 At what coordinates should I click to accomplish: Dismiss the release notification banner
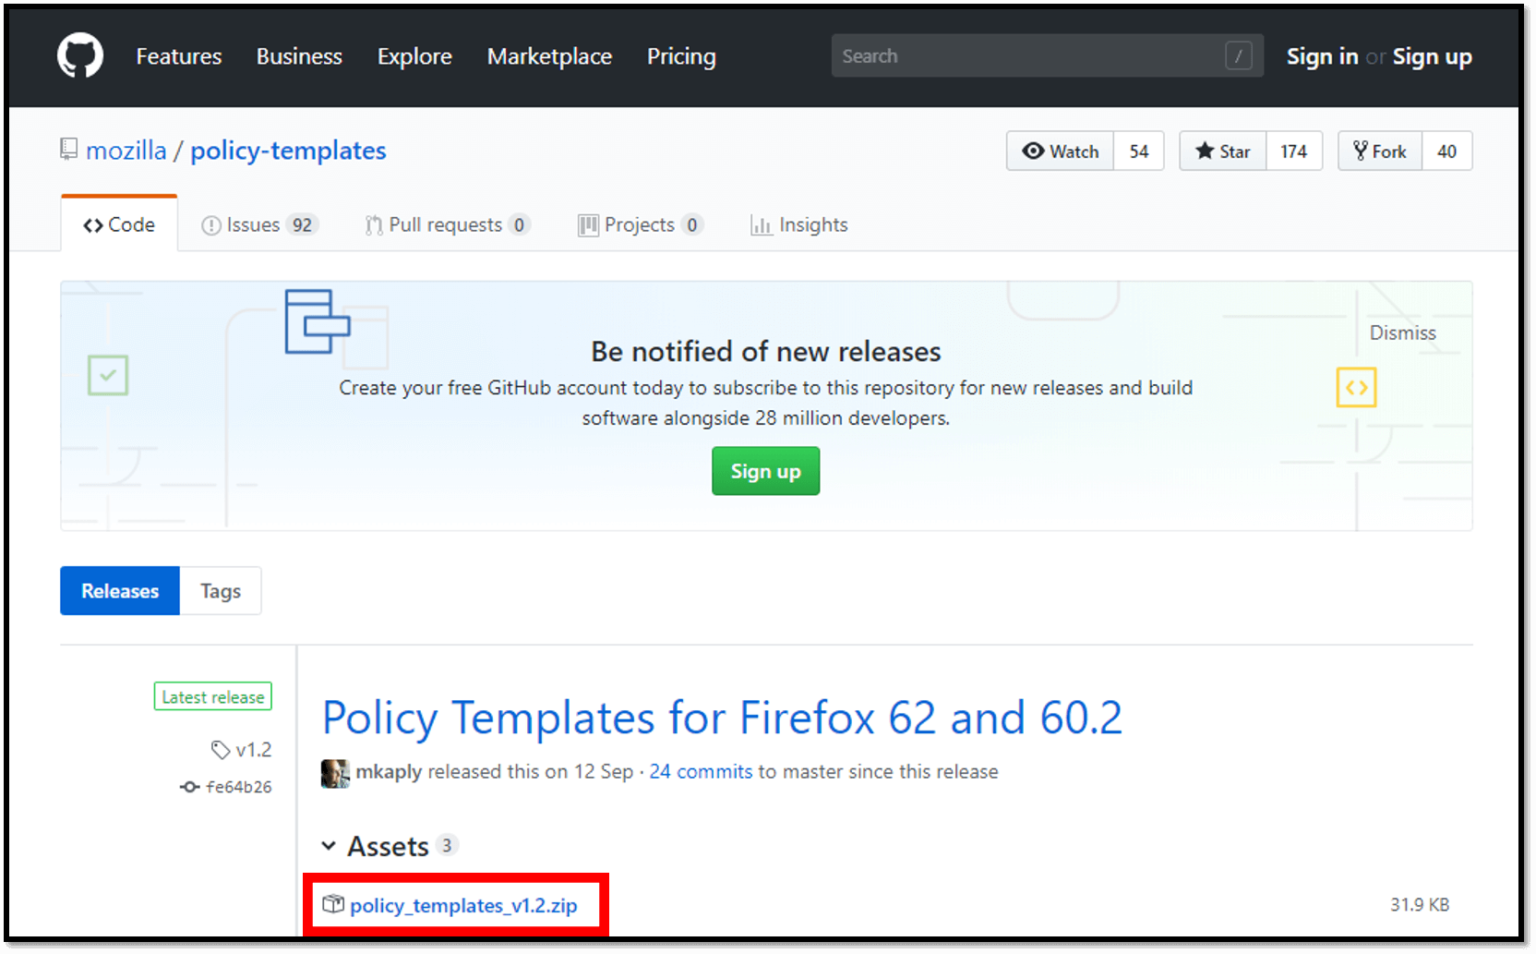(x=1402, y=333)
